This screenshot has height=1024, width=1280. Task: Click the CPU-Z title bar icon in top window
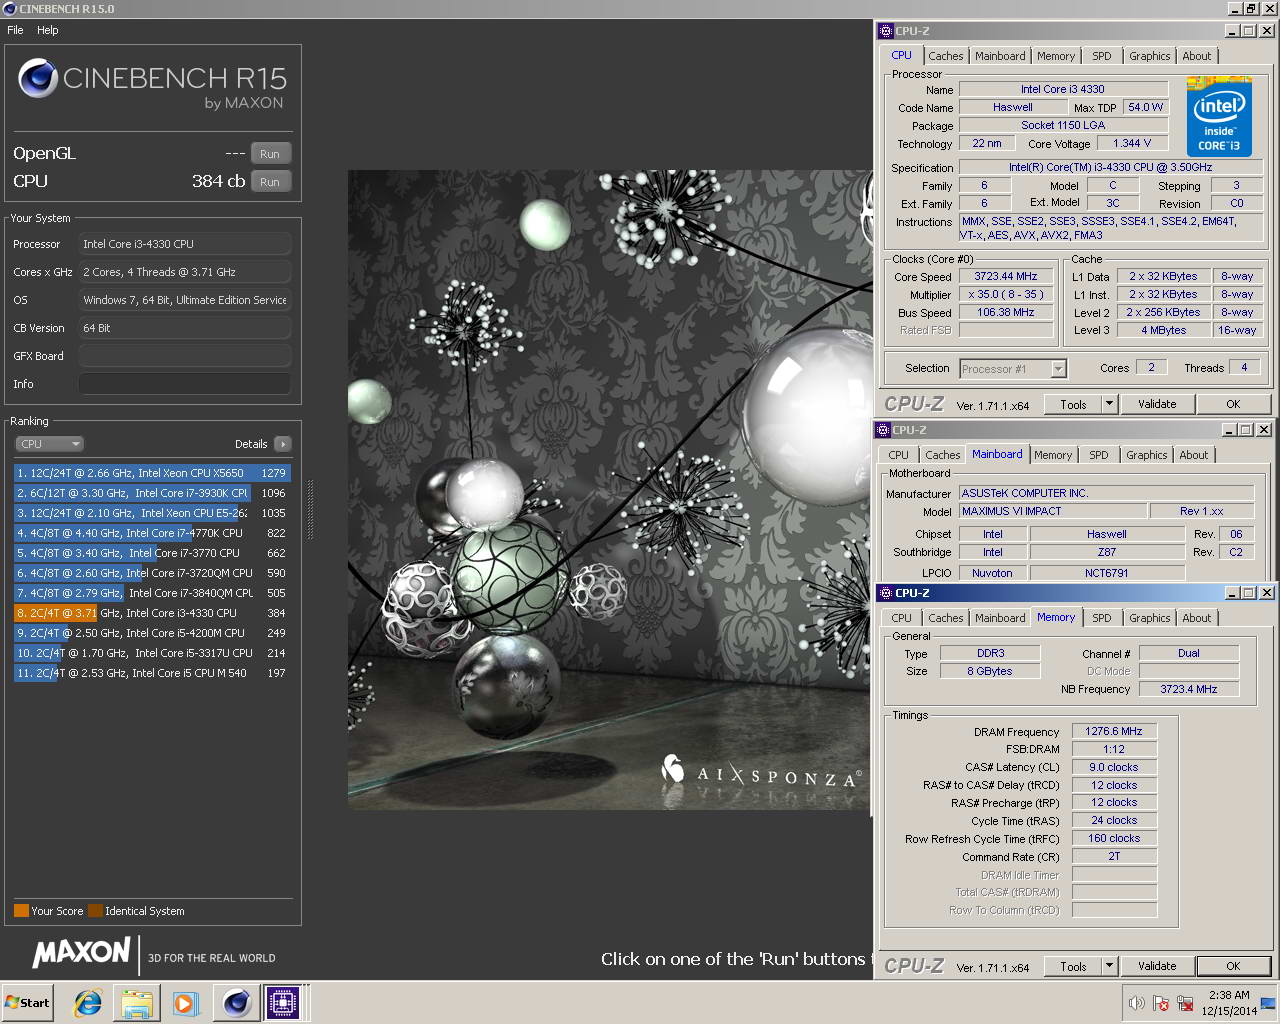point(885,31)
